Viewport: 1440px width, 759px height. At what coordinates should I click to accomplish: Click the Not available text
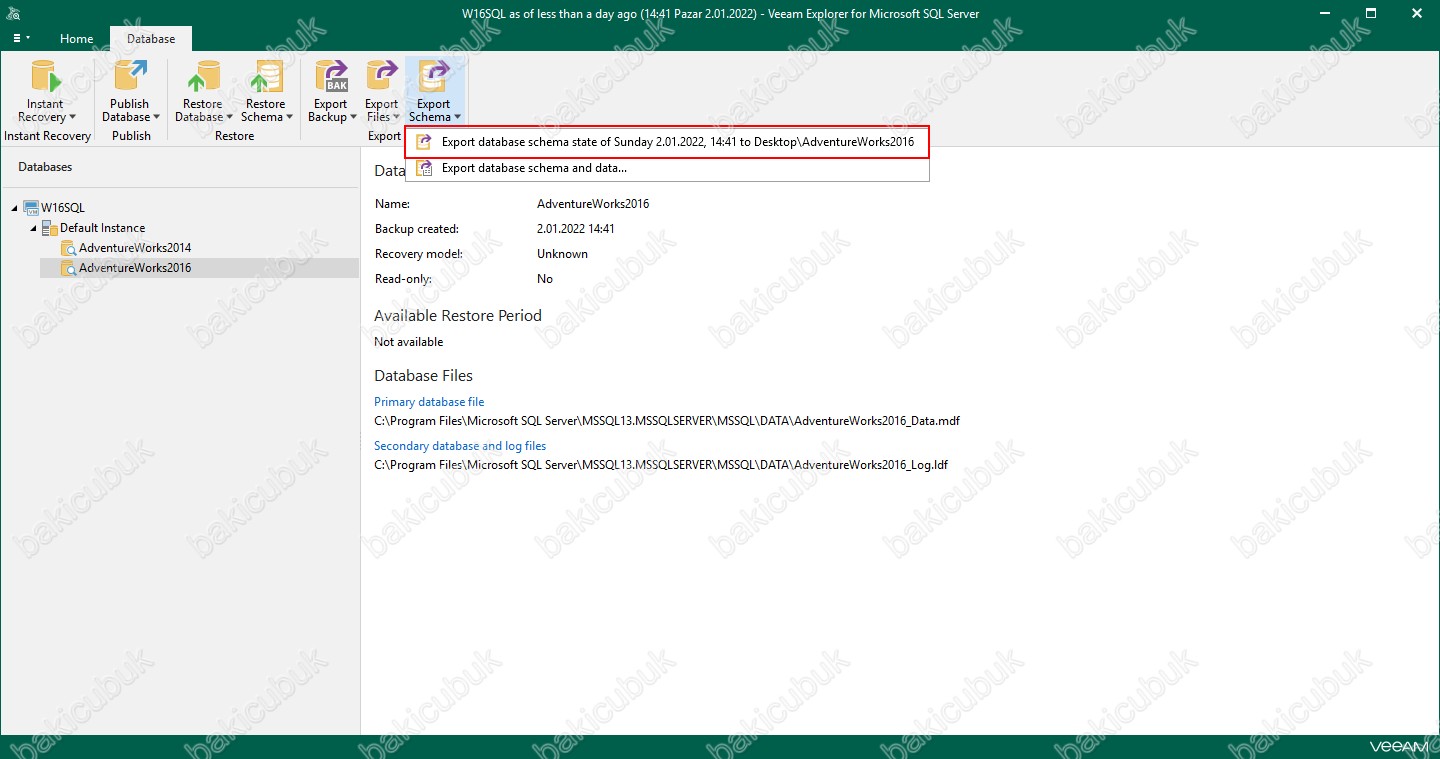pyautogui.click(x=408, y=342)
